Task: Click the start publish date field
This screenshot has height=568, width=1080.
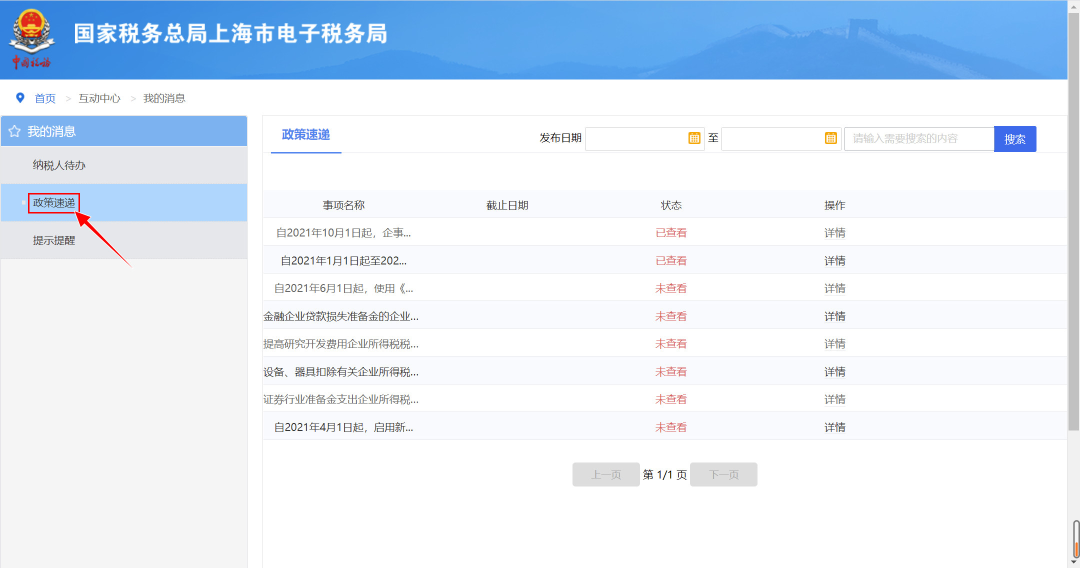Action: click(635, 138)
